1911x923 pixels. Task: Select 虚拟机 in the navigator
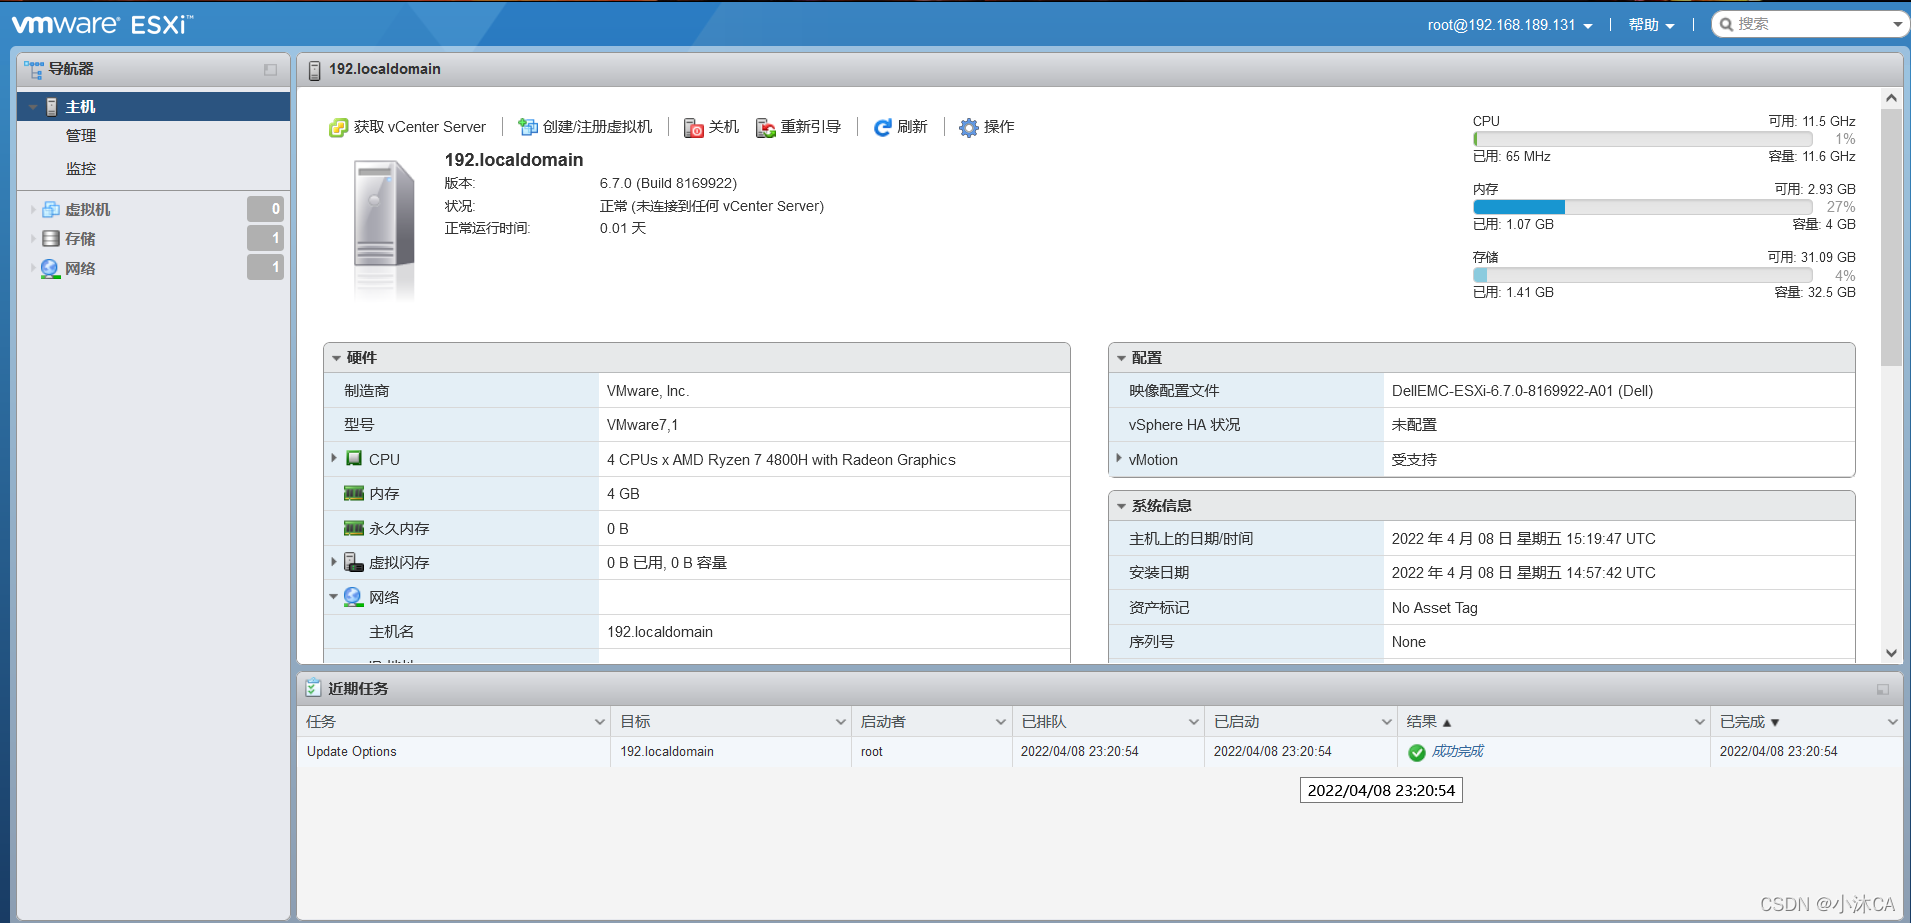(88, 209)
